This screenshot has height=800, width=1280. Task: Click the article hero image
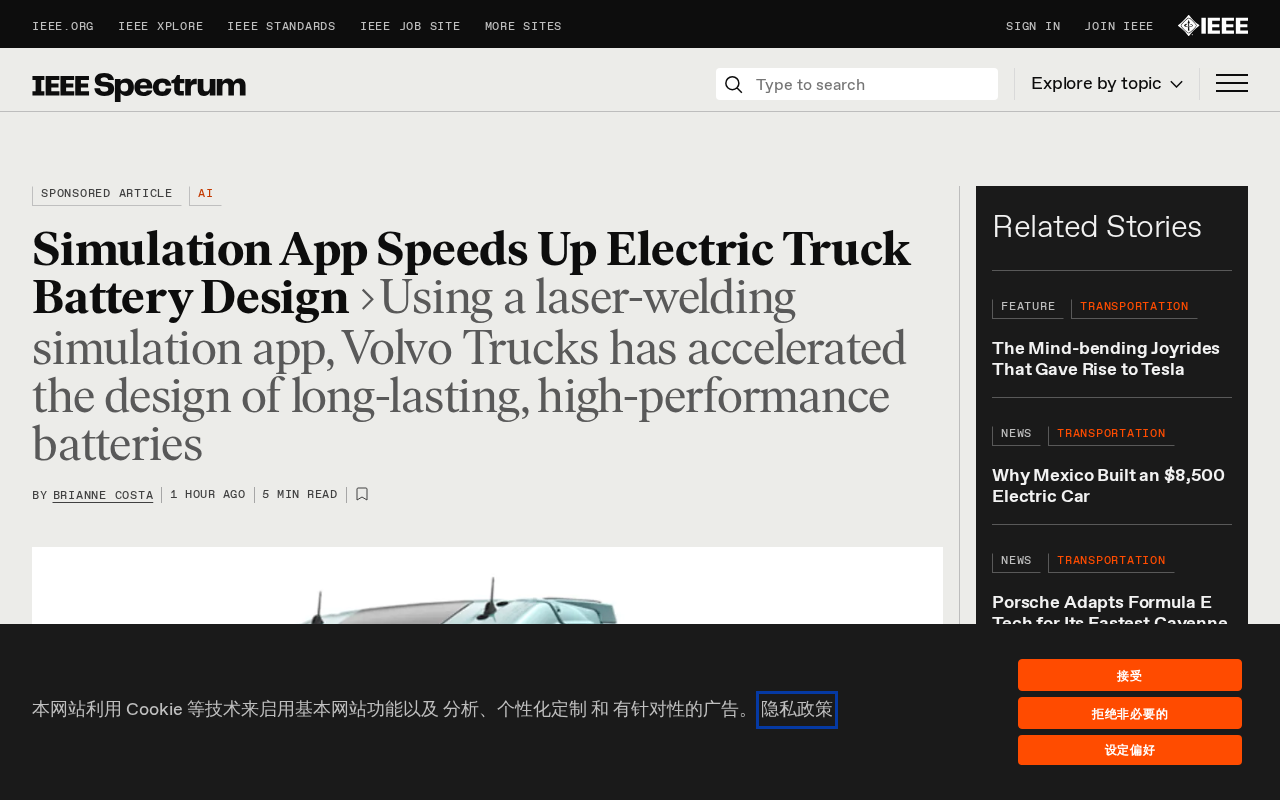(x=487, y=586)
